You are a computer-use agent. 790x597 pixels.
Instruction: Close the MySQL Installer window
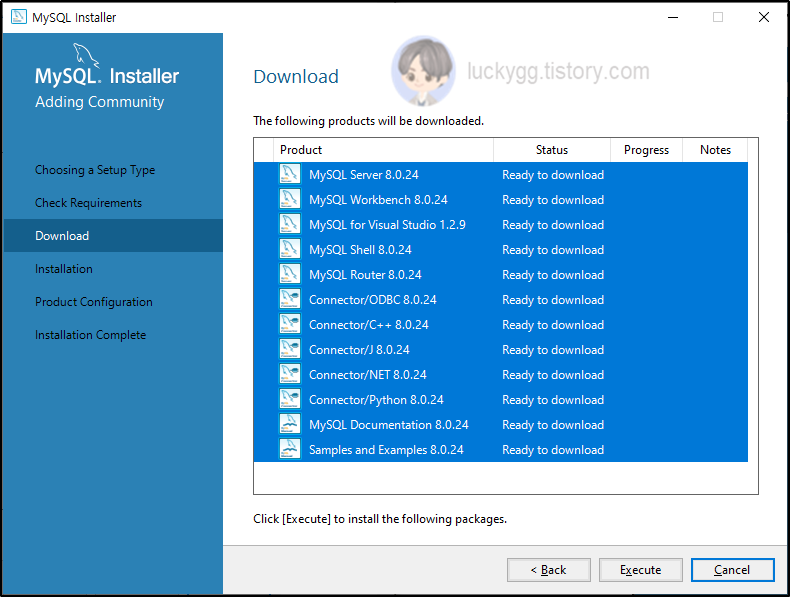point(764,17)
